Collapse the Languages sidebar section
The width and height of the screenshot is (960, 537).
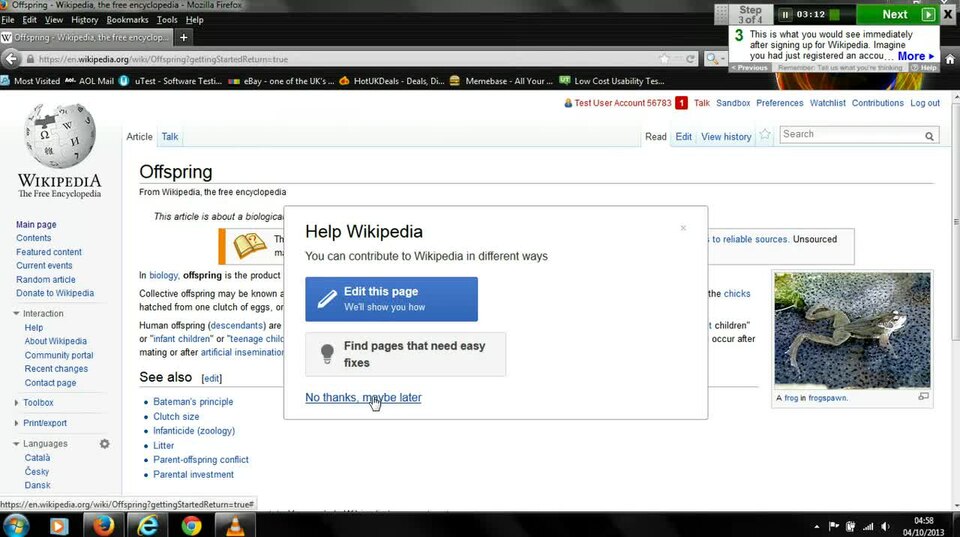16,444
